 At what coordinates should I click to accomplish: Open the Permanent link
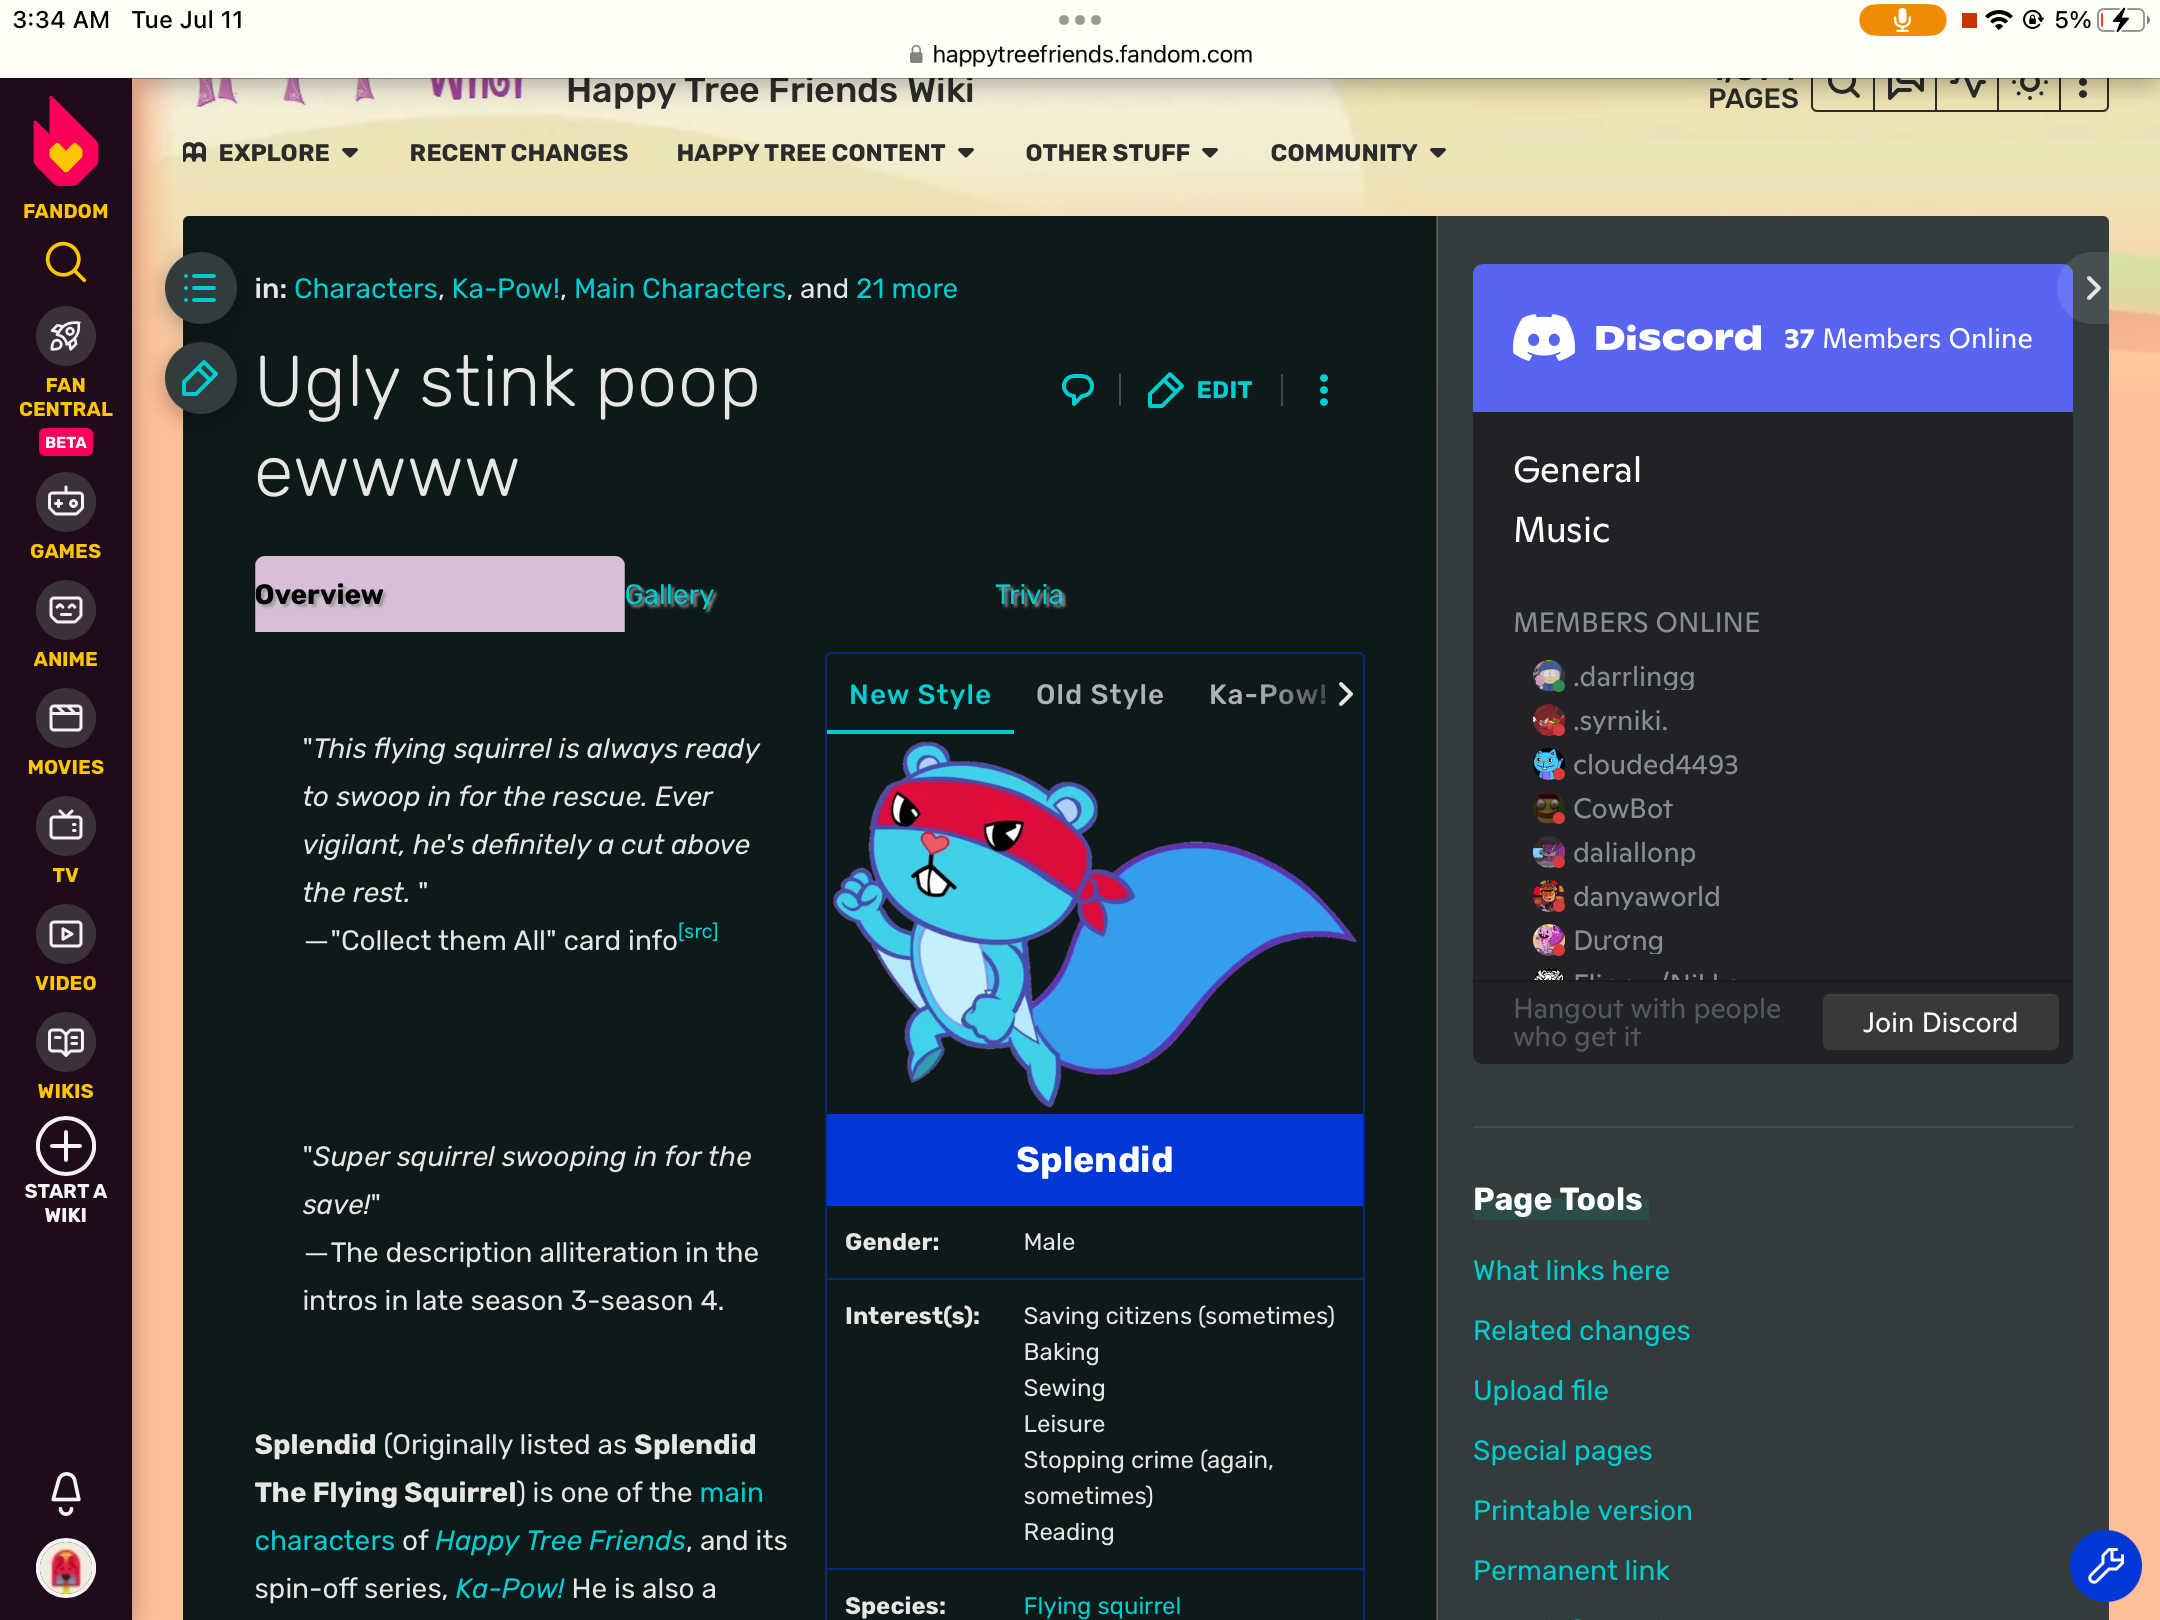click(x=1571, y=1570)
